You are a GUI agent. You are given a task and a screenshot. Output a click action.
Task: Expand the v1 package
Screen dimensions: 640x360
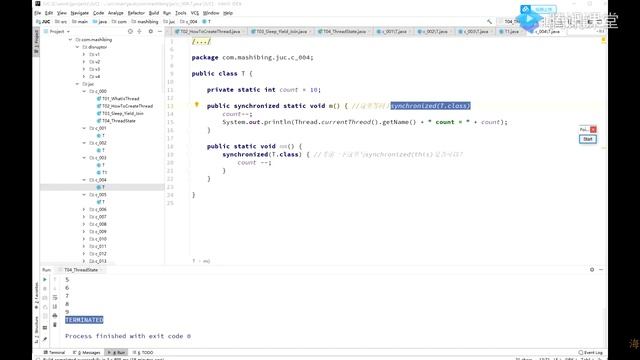pyautogui.click(x=84, y=54)
